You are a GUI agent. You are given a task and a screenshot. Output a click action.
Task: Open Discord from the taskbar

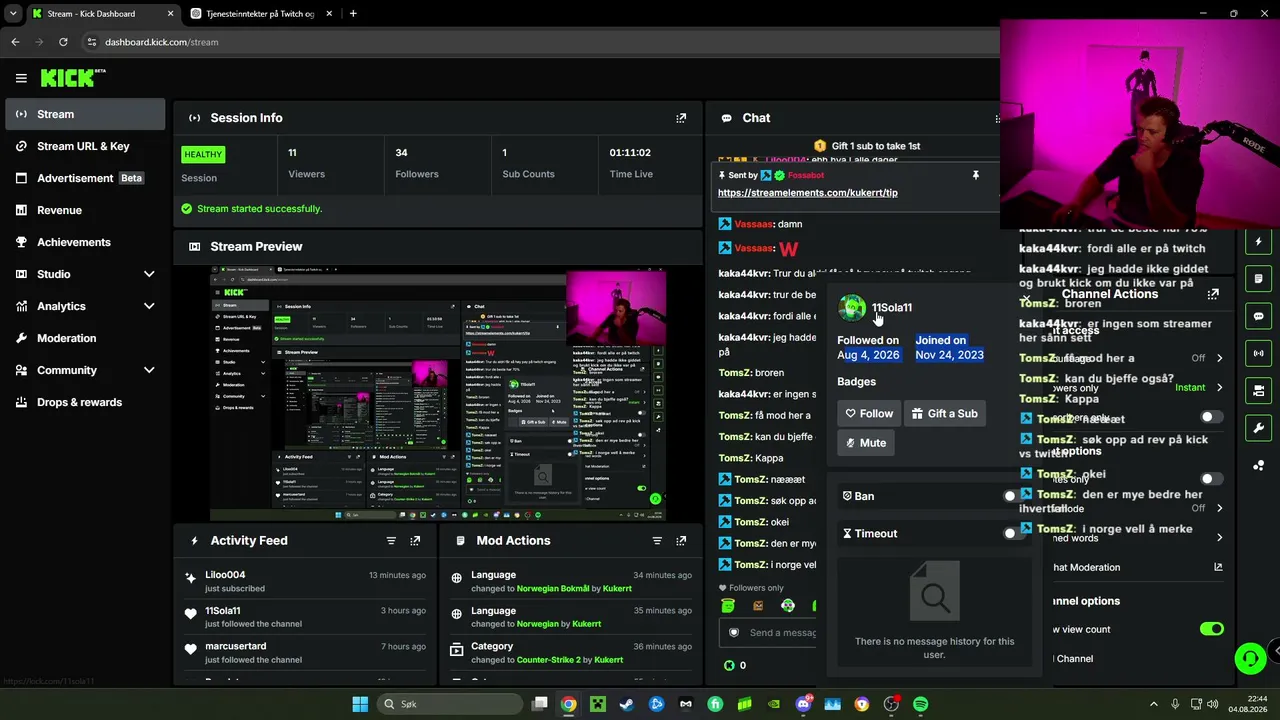click(803, 704)
